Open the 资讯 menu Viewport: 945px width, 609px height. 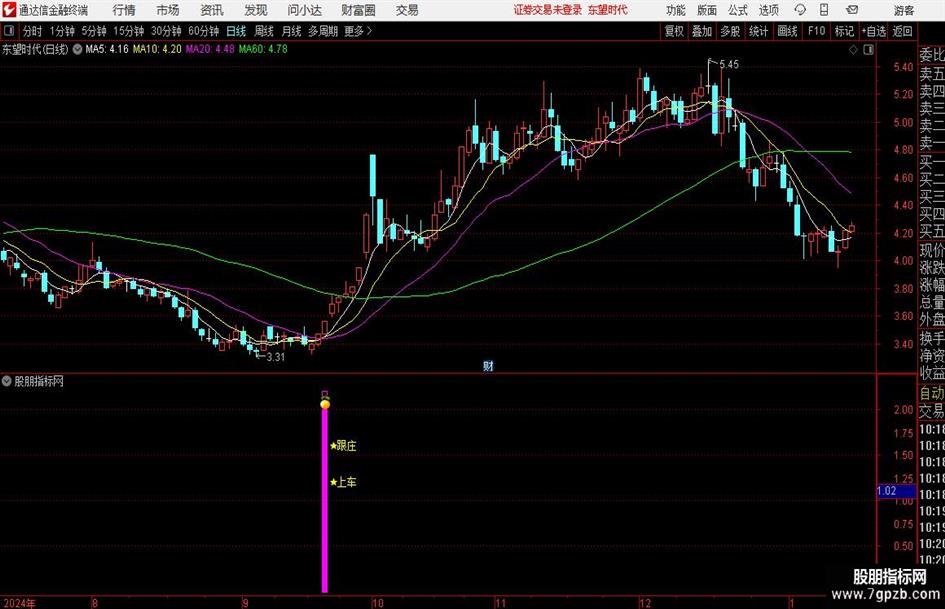point(212,10)
